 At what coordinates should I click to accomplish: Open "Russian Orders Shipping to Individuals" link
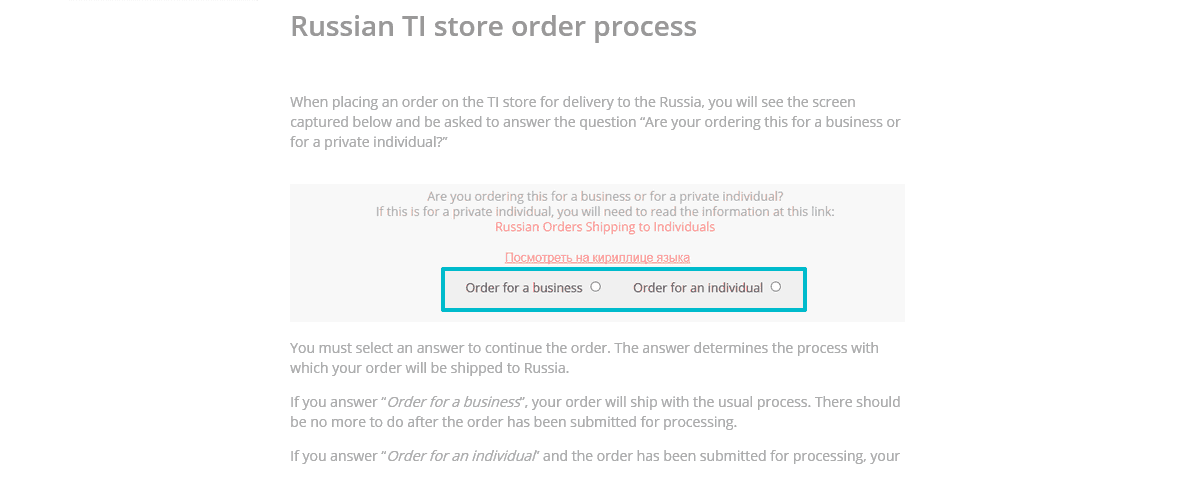coord(605,227)
